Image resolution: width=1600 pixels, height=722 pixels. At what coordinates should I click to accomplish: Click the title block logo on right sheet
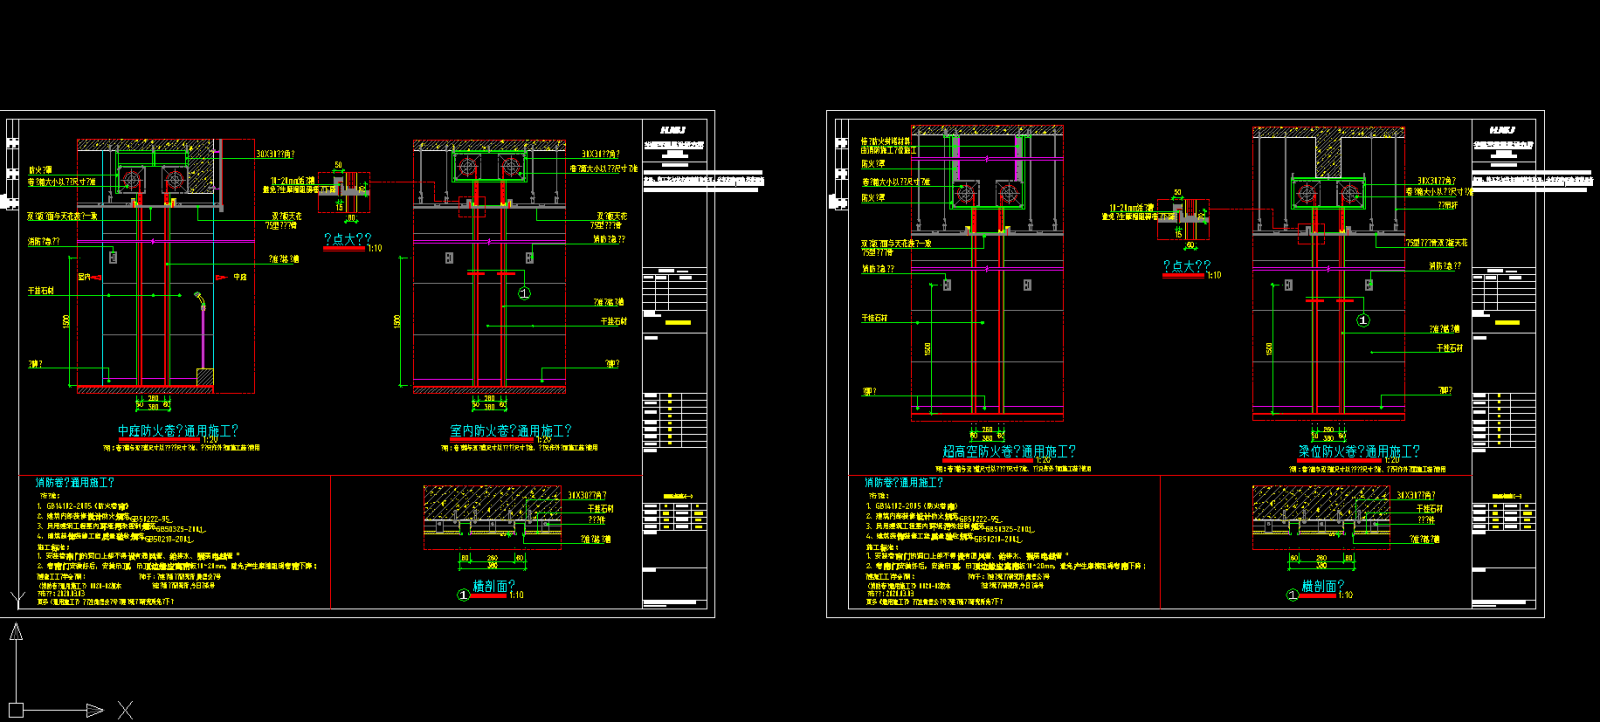[x=1501, y=130]
